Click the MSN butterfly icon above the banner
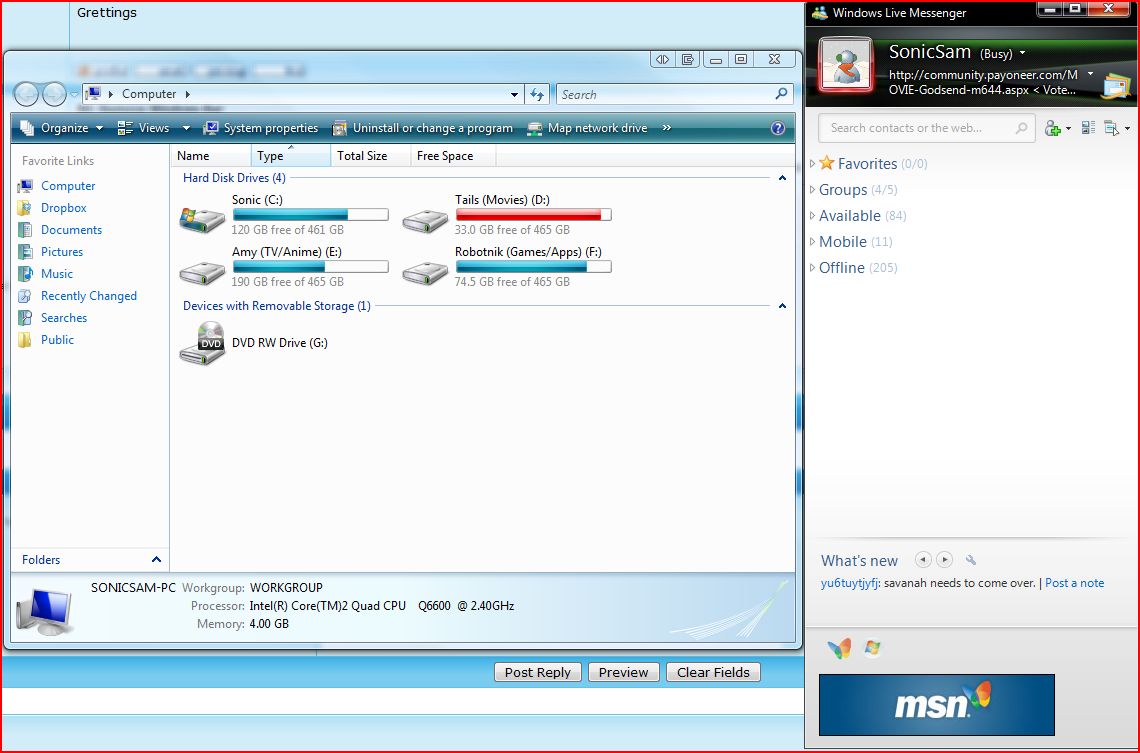This screenshot has width=1140, height=753. point(840,648)
